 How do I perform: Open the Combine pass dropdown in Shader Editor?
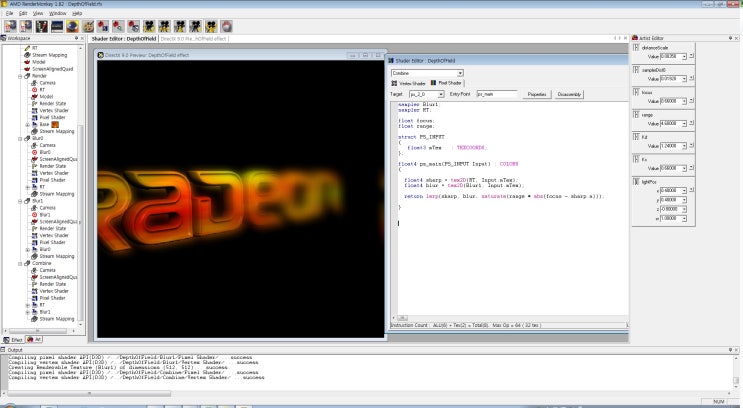460,73
